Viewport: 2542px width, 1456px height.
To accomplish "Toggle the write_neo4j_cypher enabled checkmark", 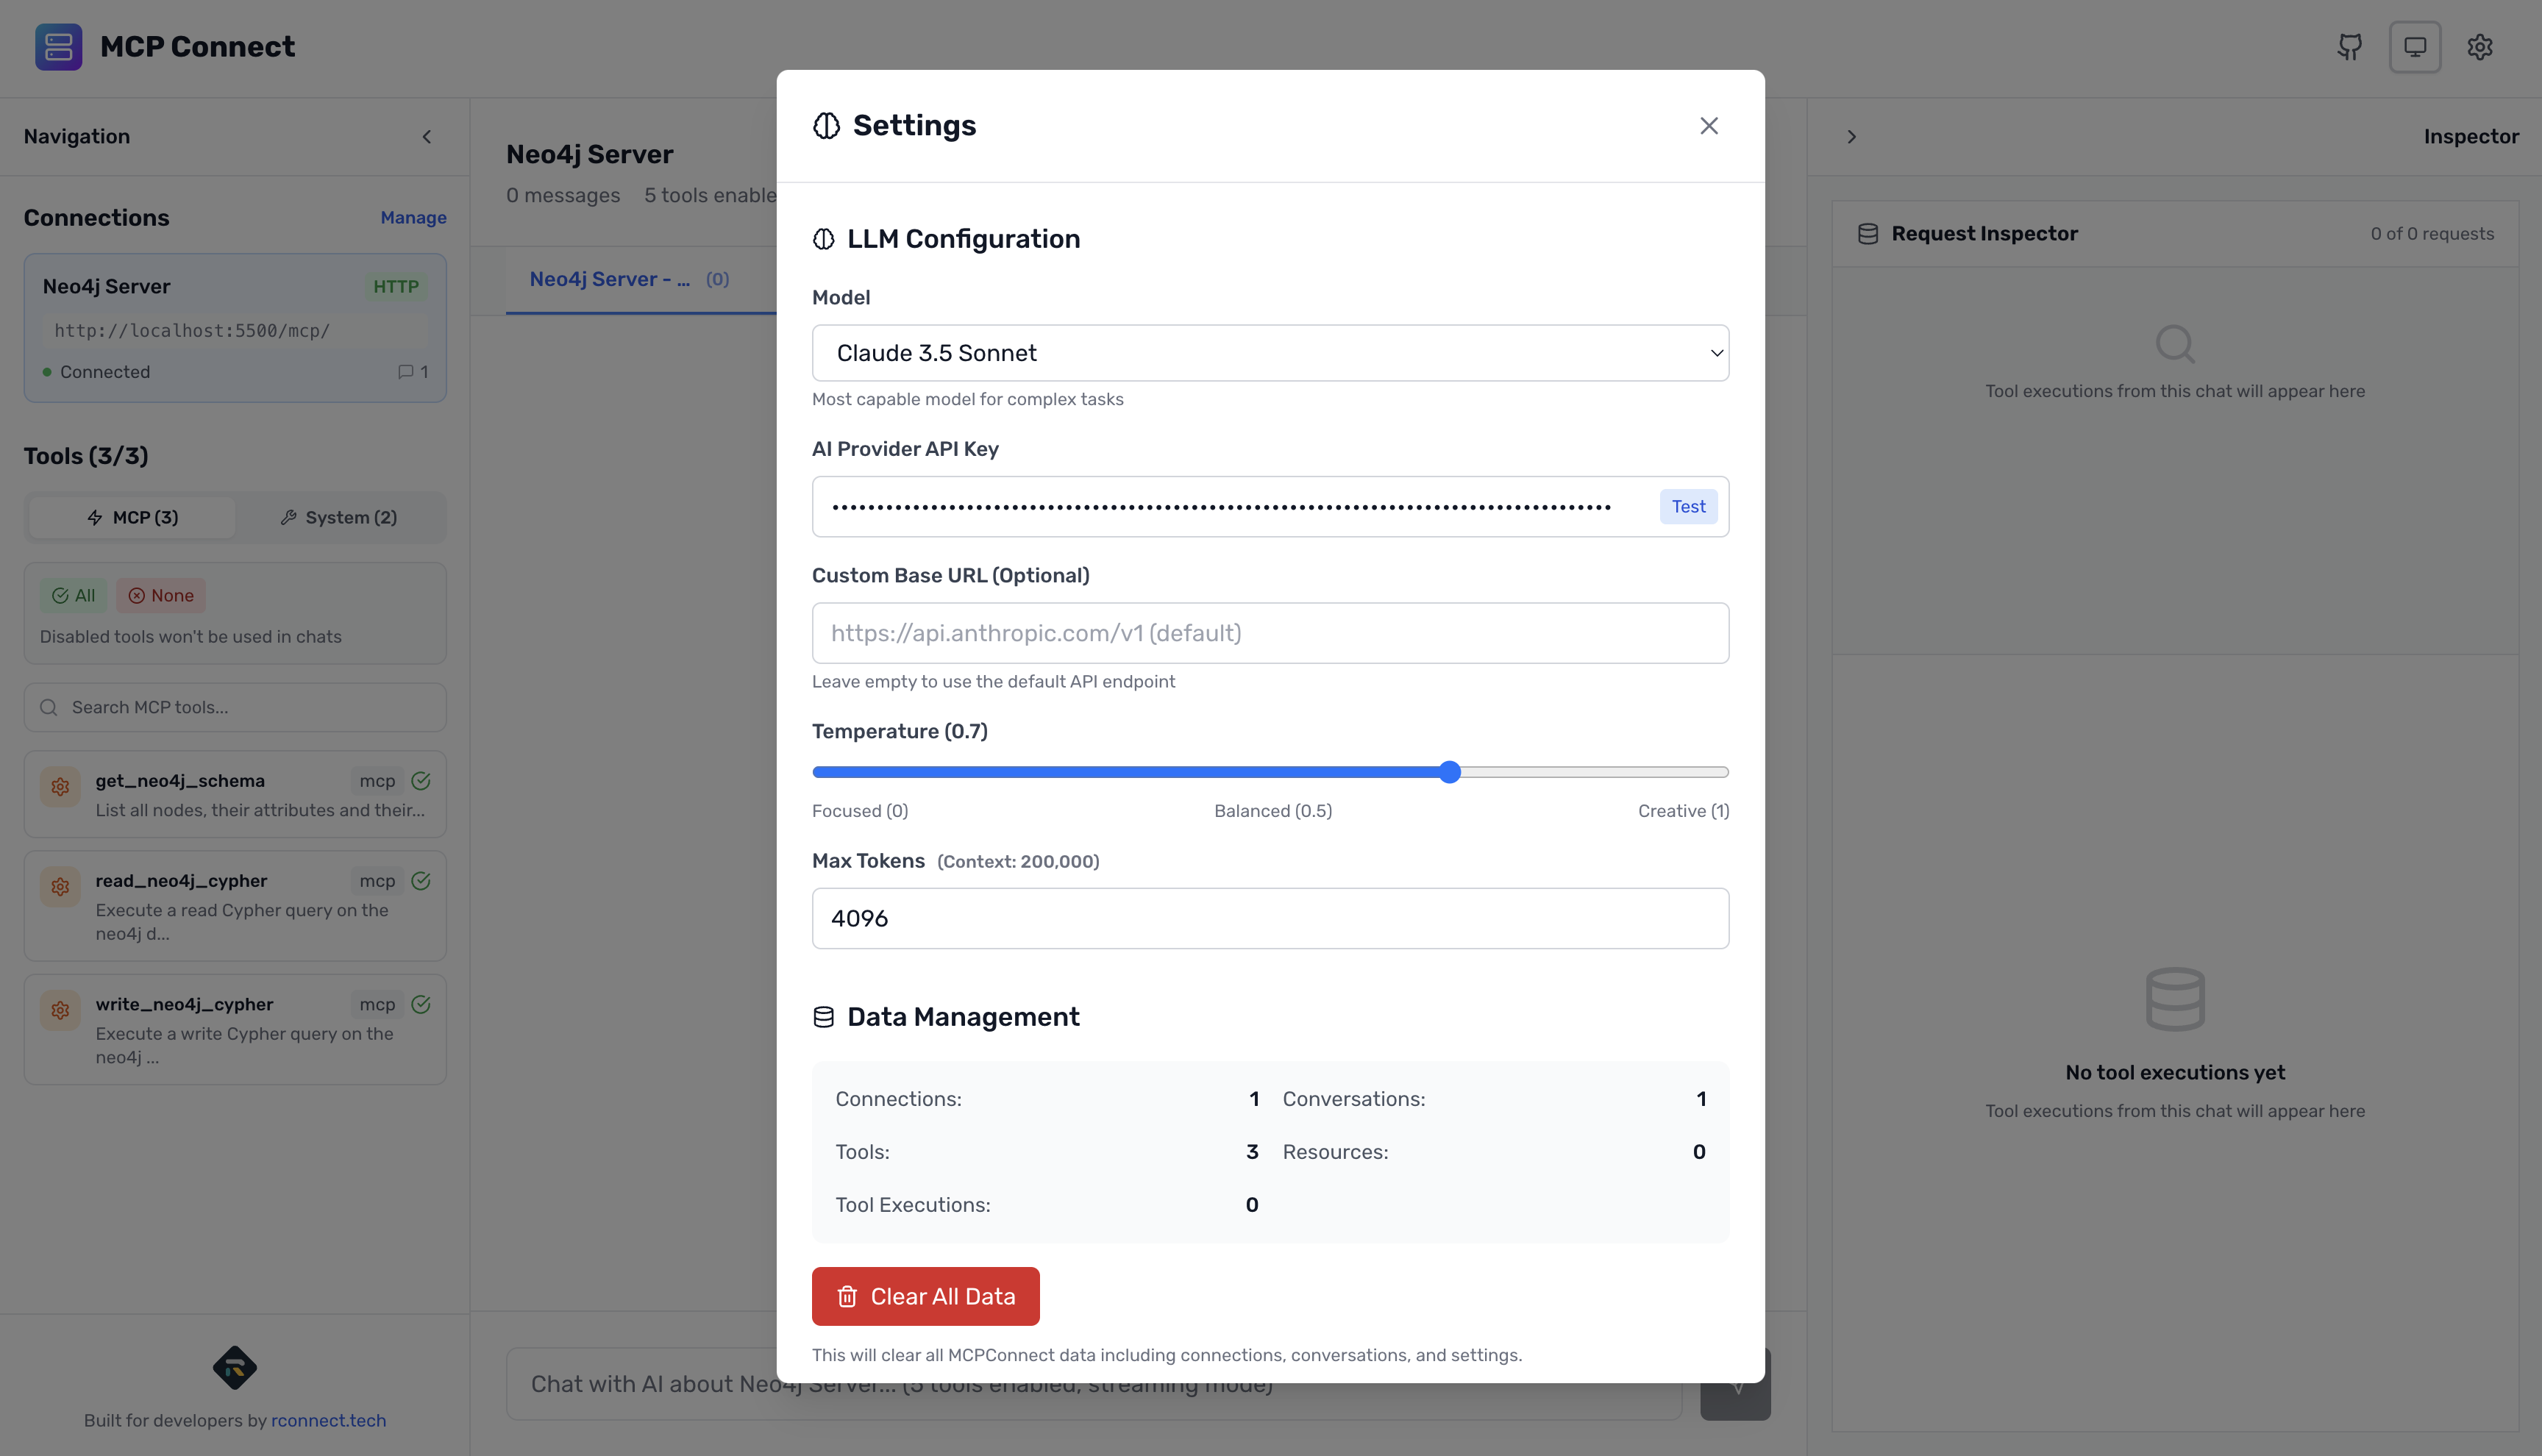I will tap(421, 1004).
